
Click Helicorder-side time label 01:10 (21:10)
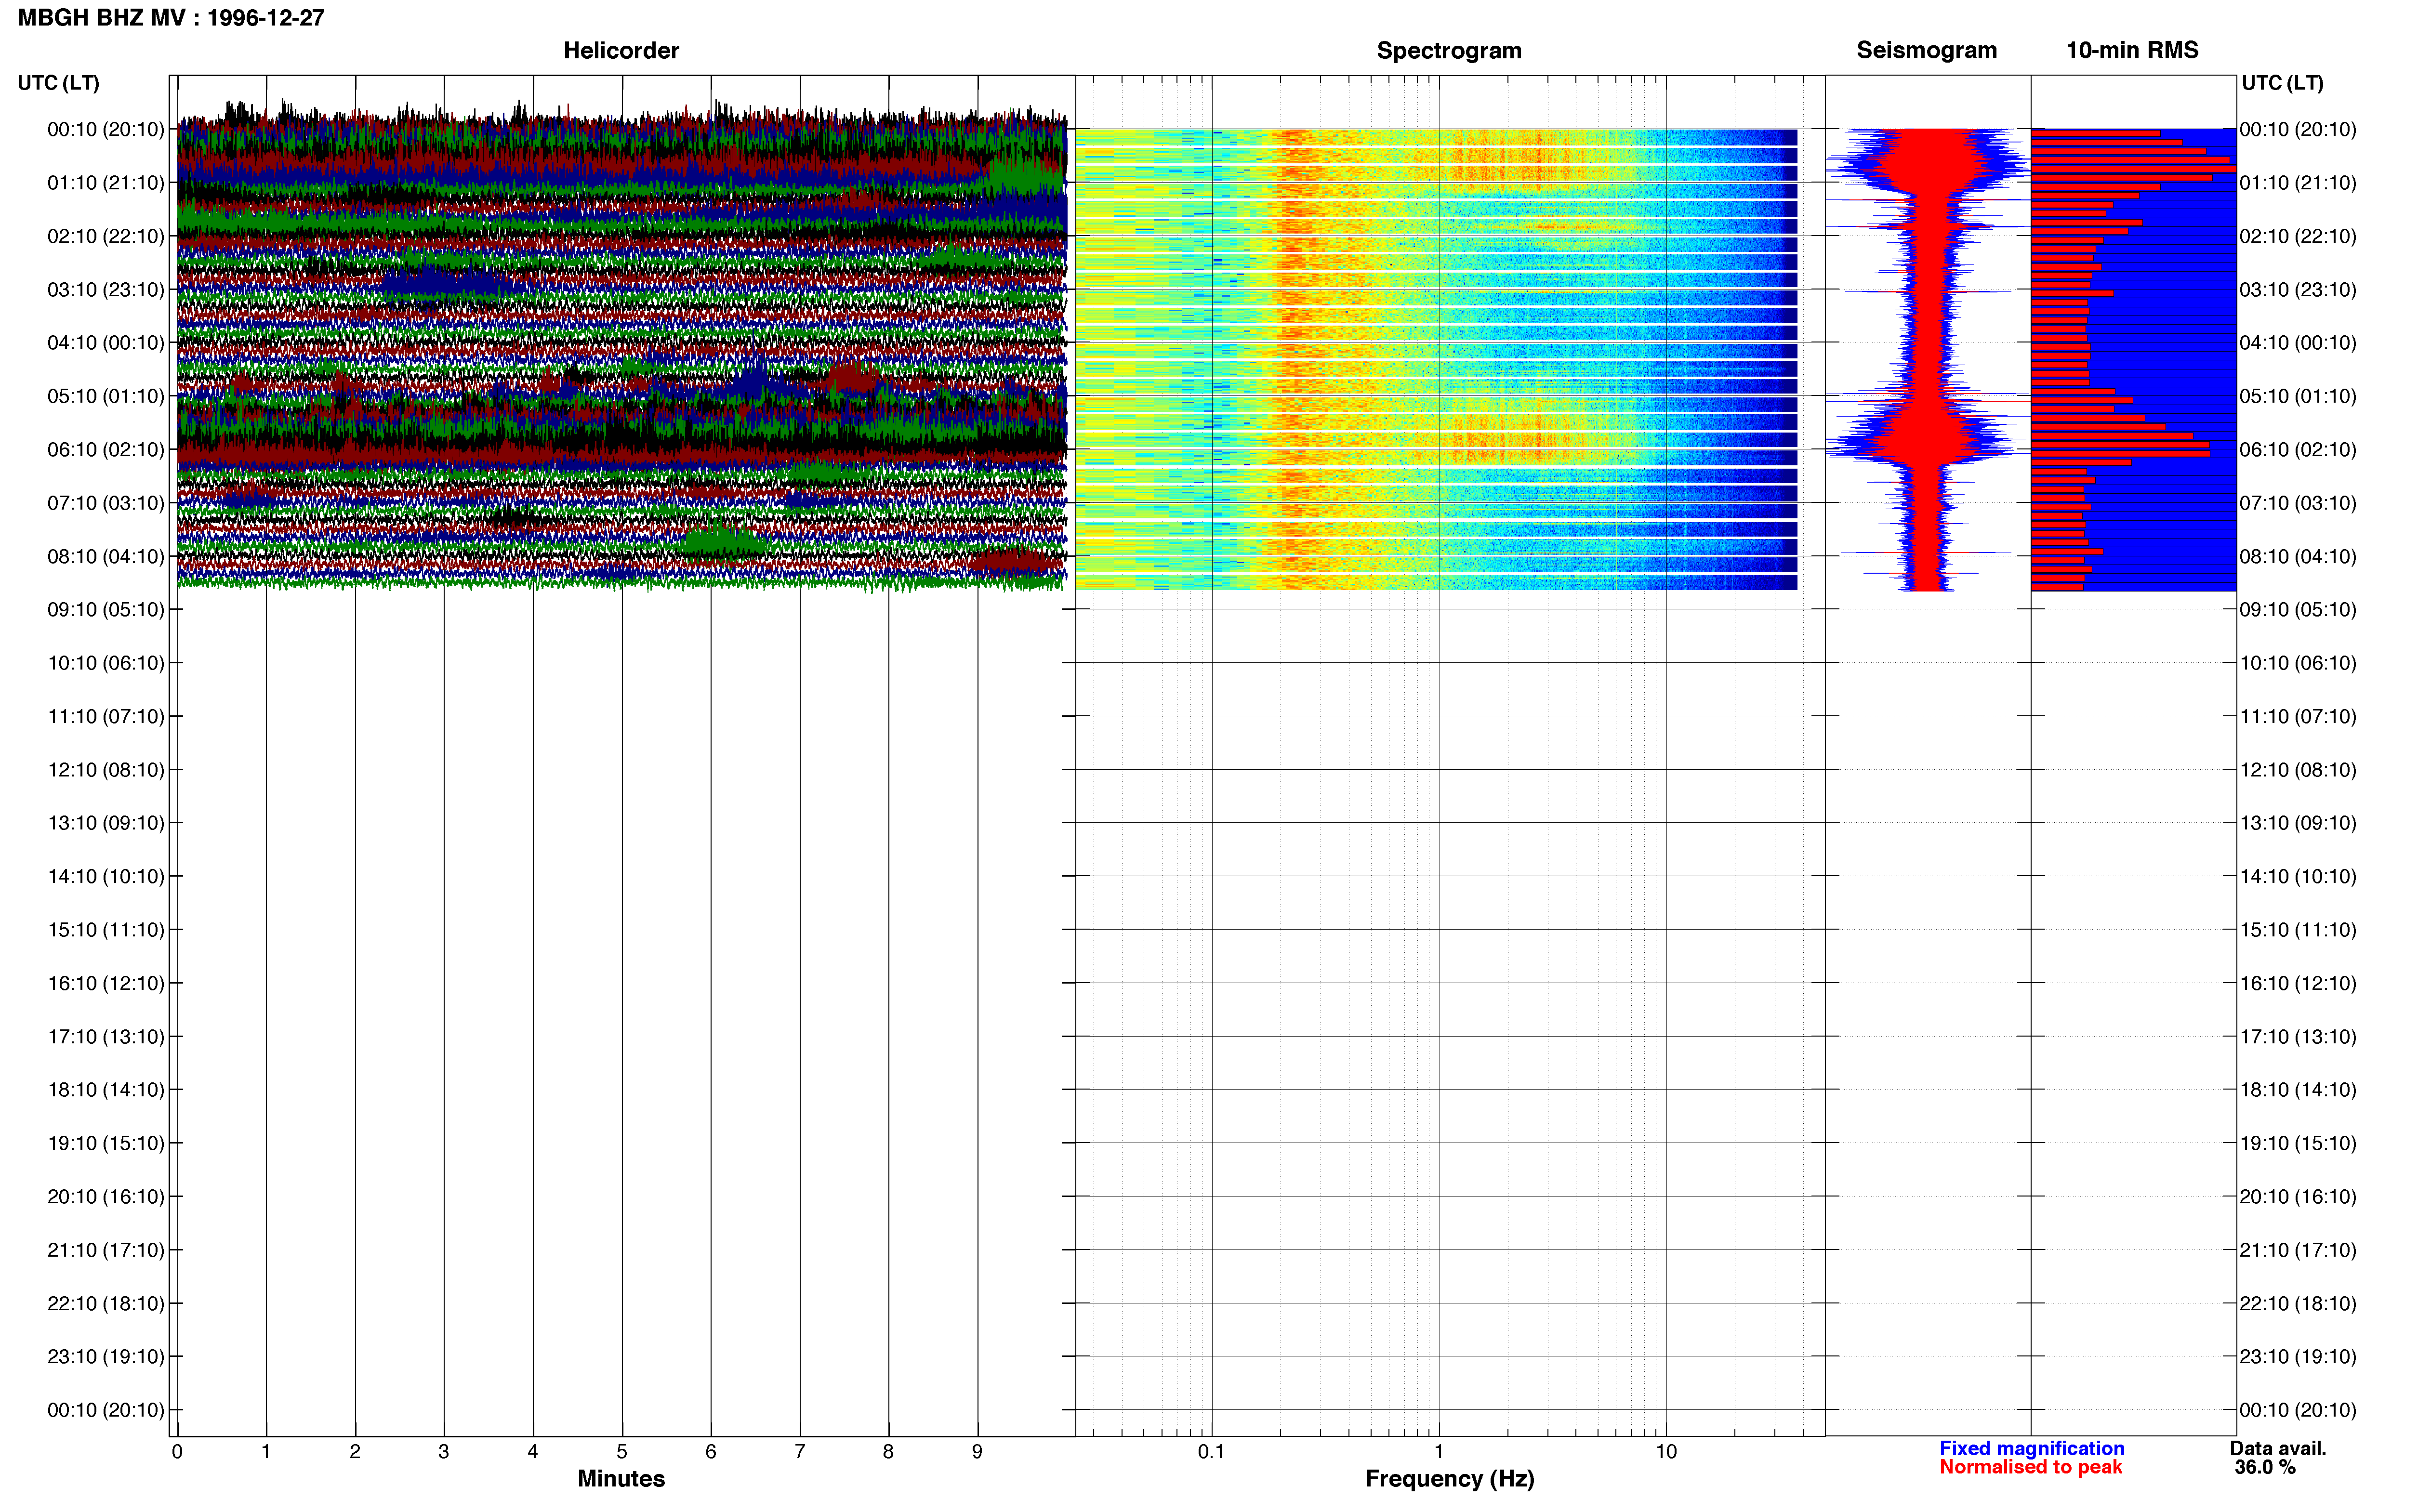coord(106,183)
